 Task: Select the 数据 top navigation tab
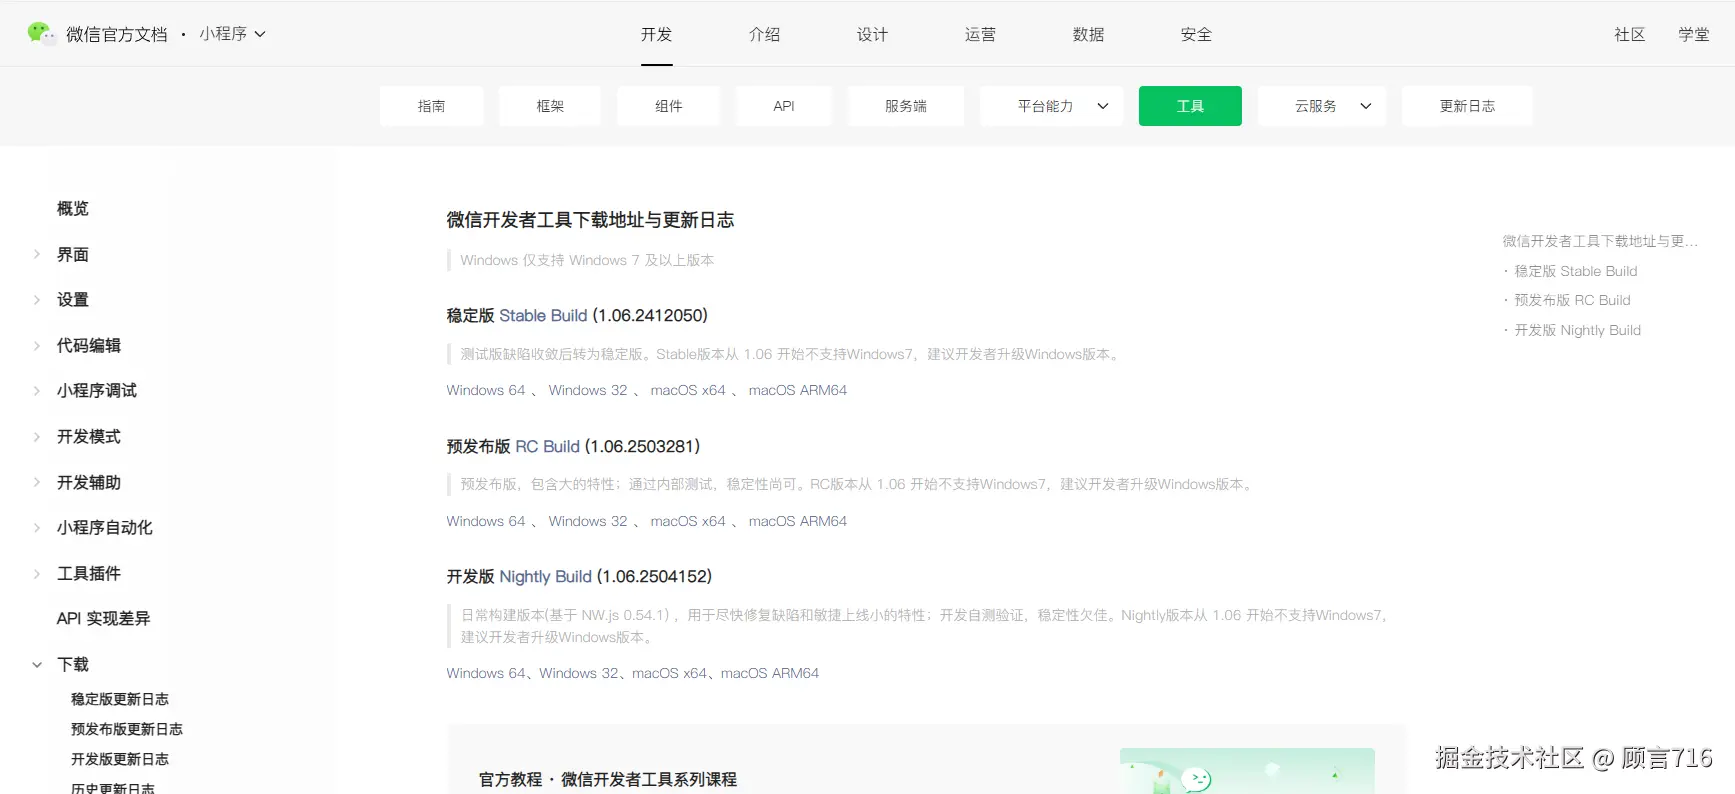1088,34
